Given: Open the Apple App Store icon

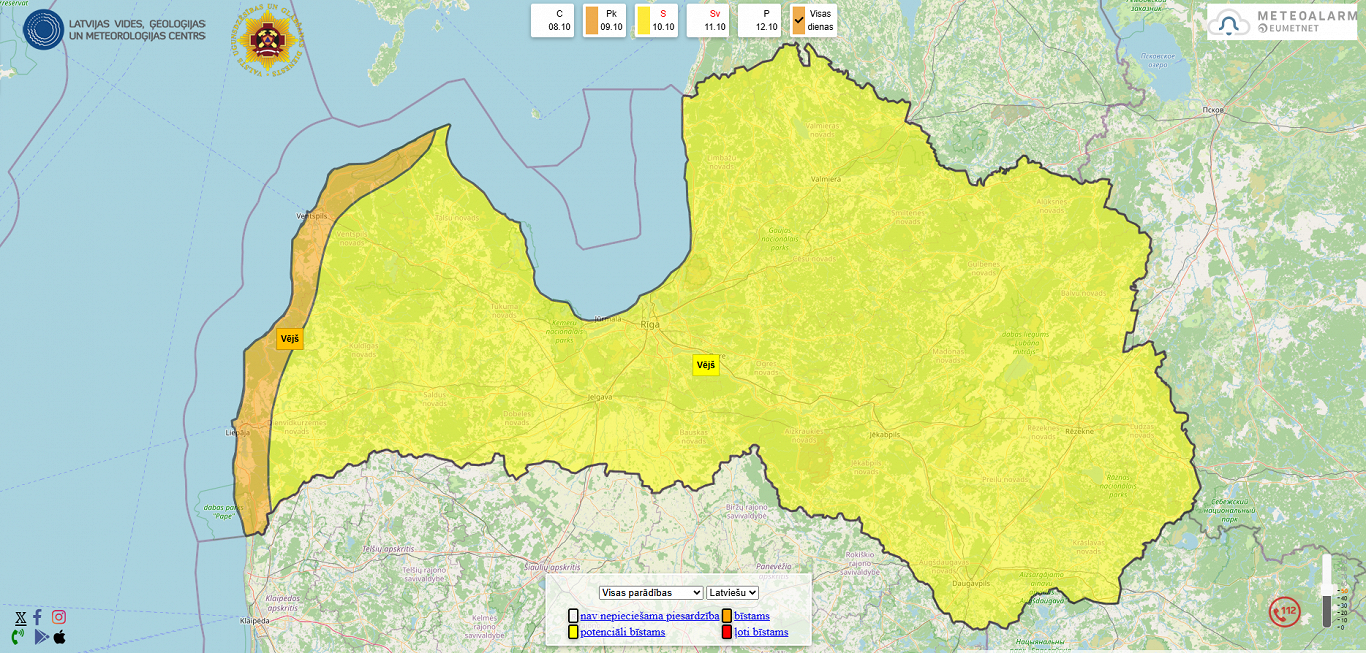Looking at the screenshot, I should coord(60,636).
